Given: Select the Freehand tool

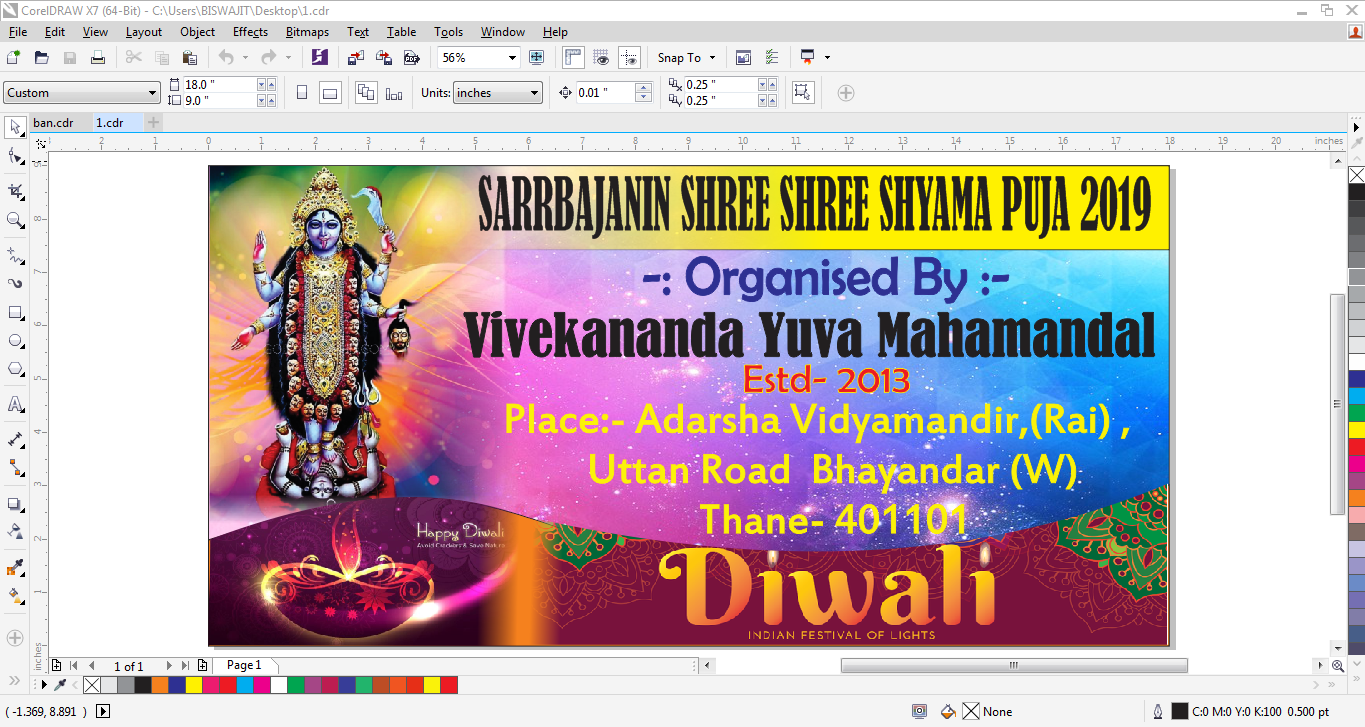Looking at the screenshot, I should 15,255.
